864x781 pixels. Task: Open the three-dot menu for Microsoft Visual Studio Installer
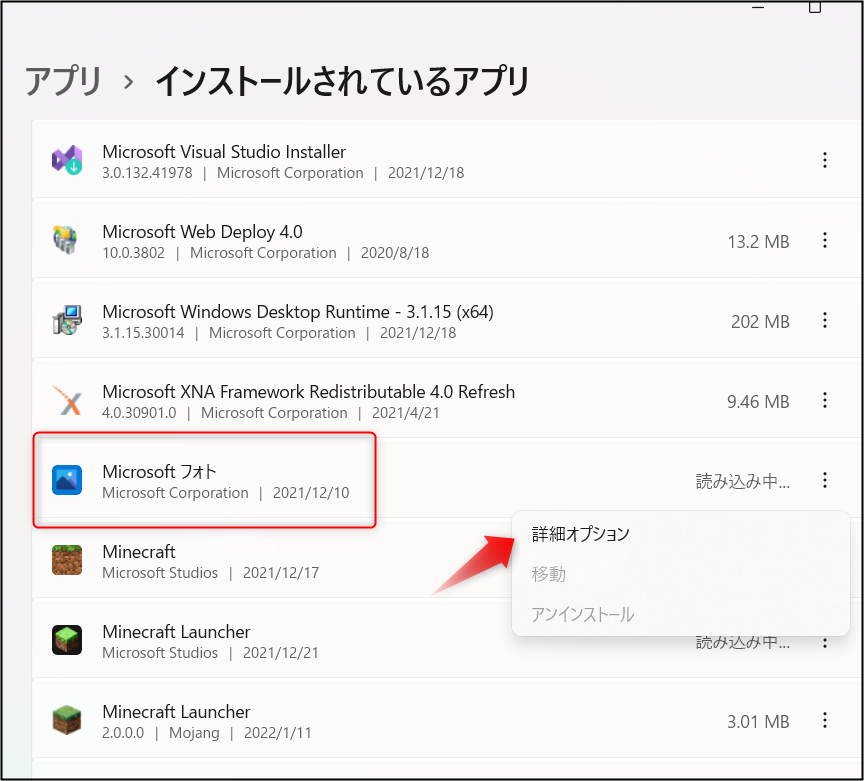pyautogui.click(x=825, y=160)
